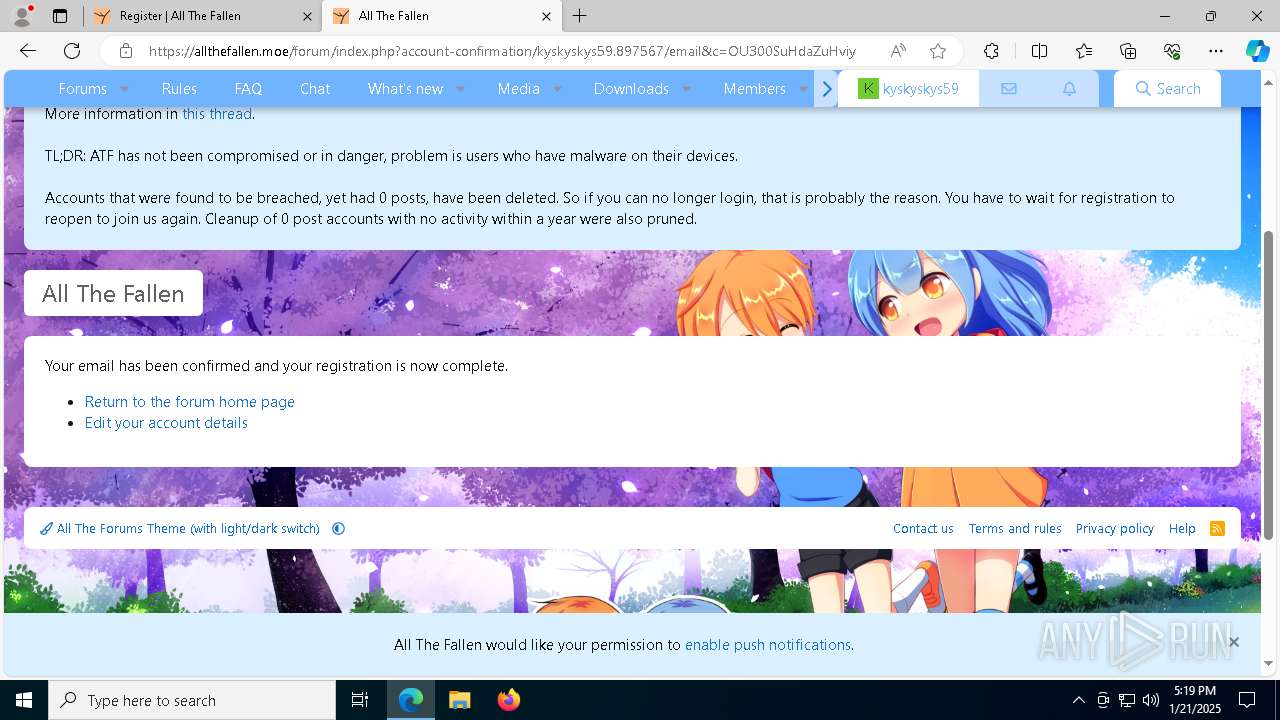This screenshot has width=1280, height=720.
Task: Open the alerts bell icon
Action: [x=1069, y=89]
